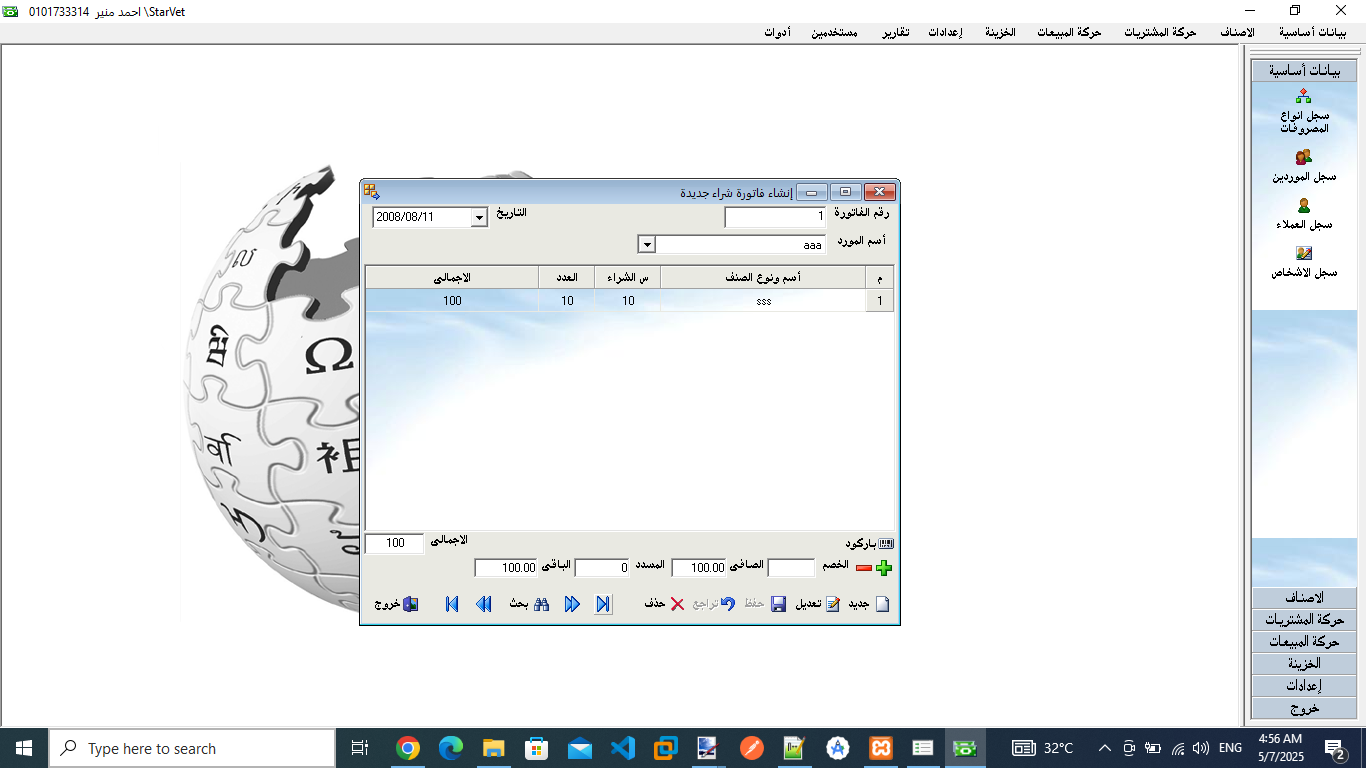Open customers register (سجل العملاء) icon
The image size is (1366, 768).
tap(1303, 206)
